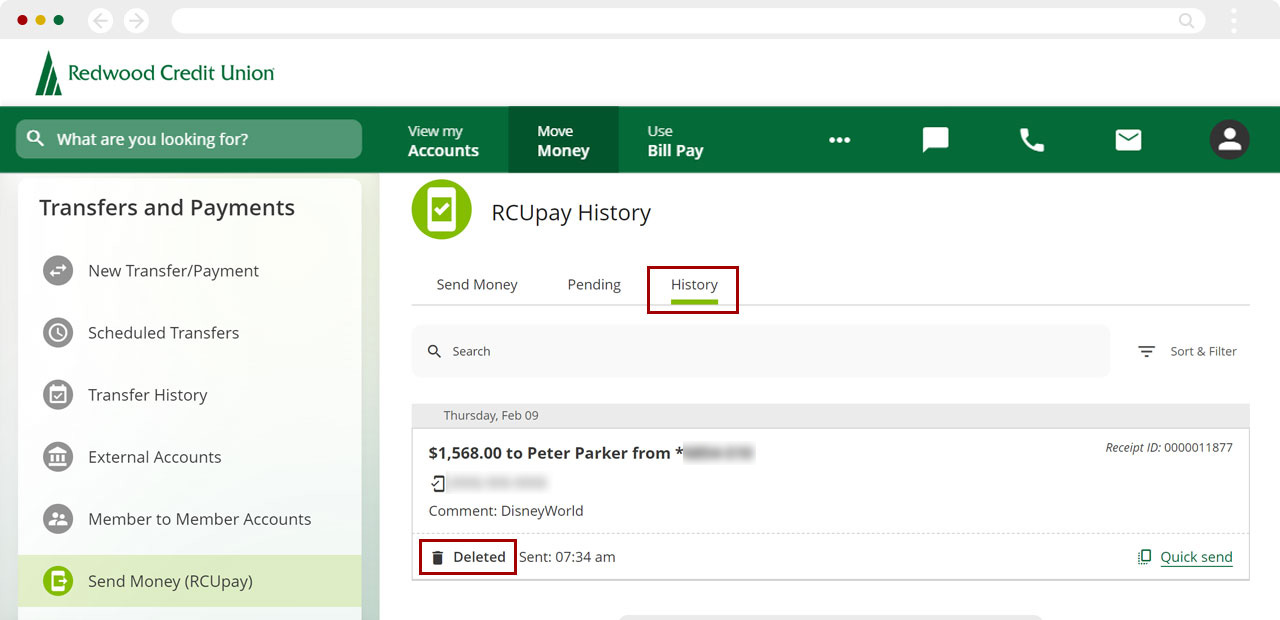The height and width of the screenshot is (620, 1280).
Task: Click the phone icon below the Peter Parker transaction
Action: (x=437, y=483)
